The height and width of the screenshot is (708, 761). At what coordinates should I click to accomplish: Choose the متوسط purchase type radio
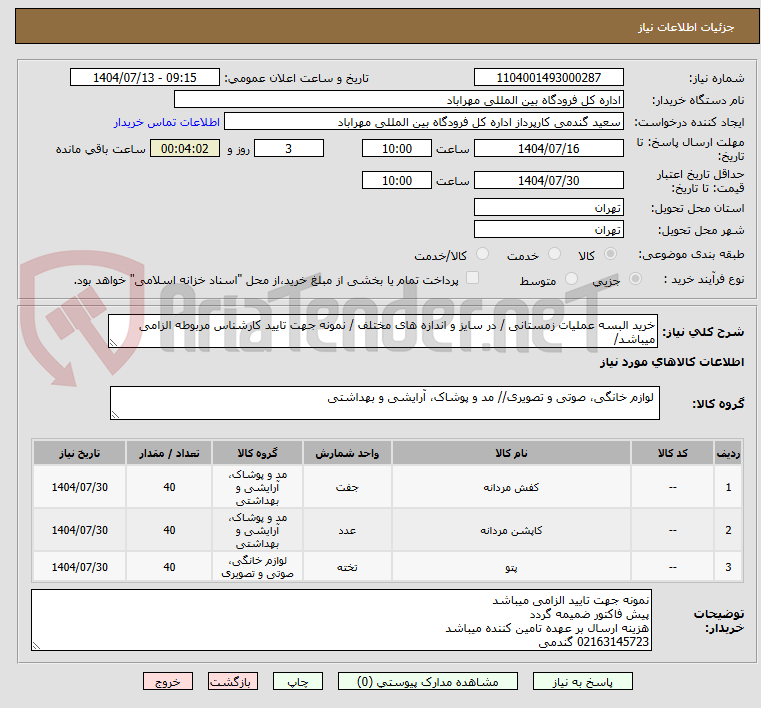(572, 280)
